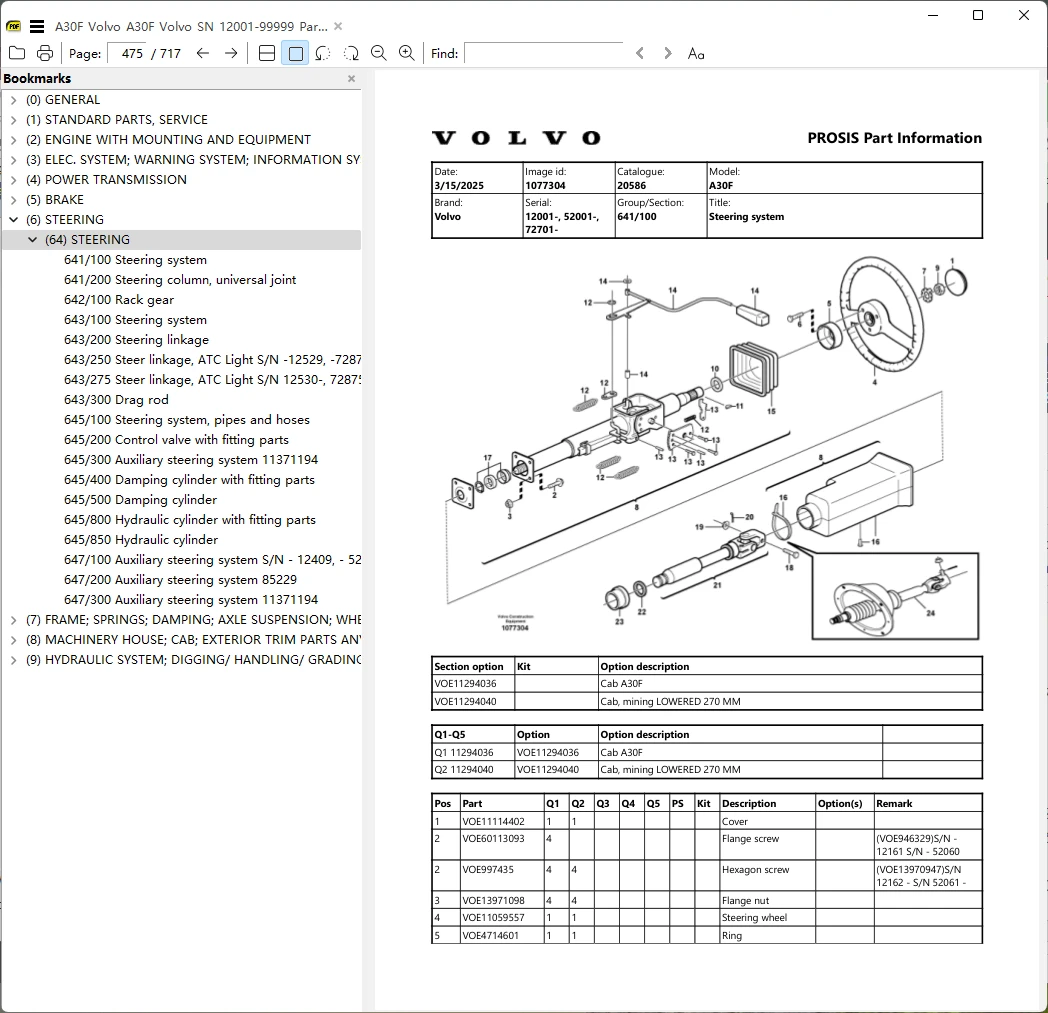Viewport: 1048px width, 1013px height.
Task: Open the hamburger menu in title bar
Action: coord(37,27)
